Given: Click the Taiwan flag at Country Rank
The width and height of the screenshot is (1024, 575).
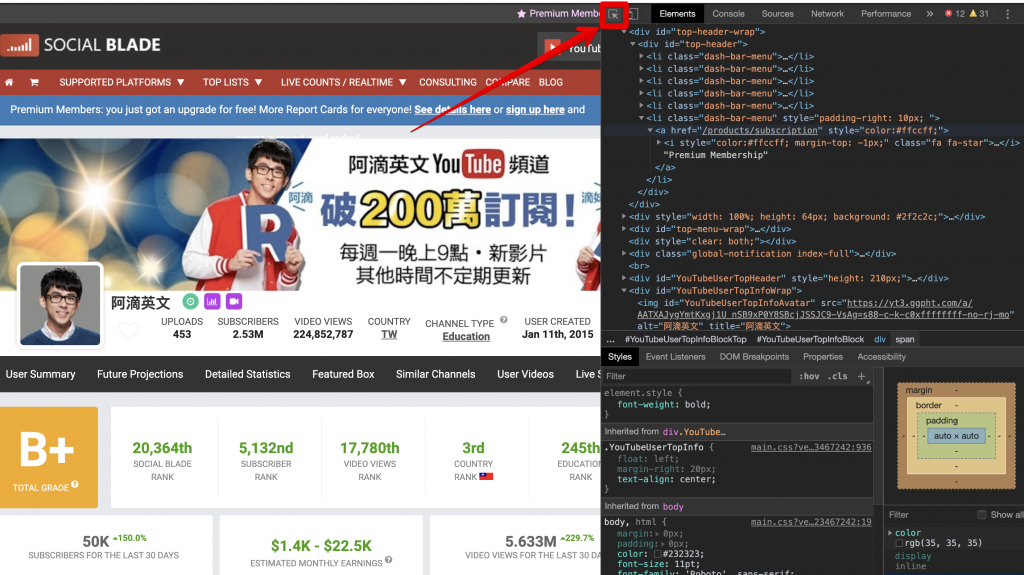Looking at the screenshot, I should (x=486, y=476).
